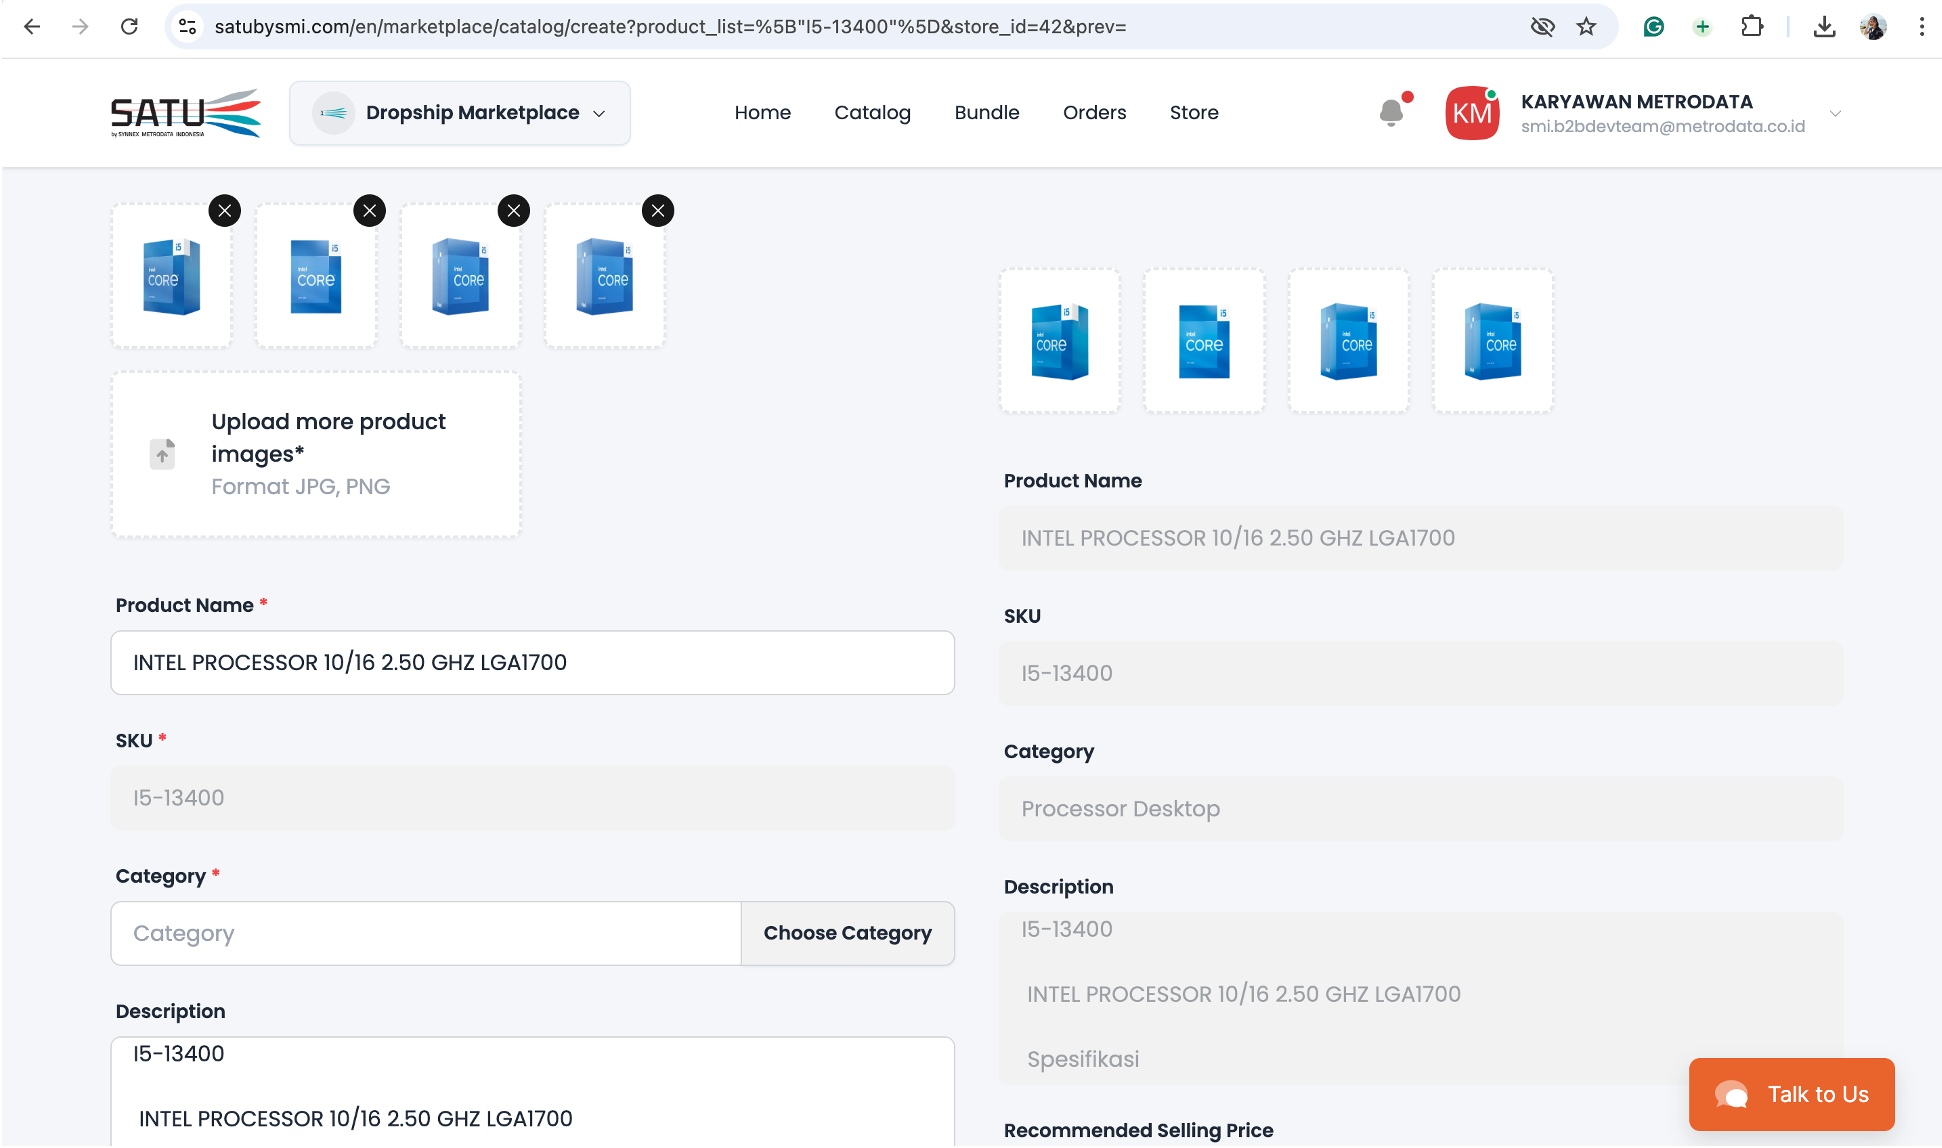
Task: Open browser extensions puzzle icon
Action: point(1752,27)
